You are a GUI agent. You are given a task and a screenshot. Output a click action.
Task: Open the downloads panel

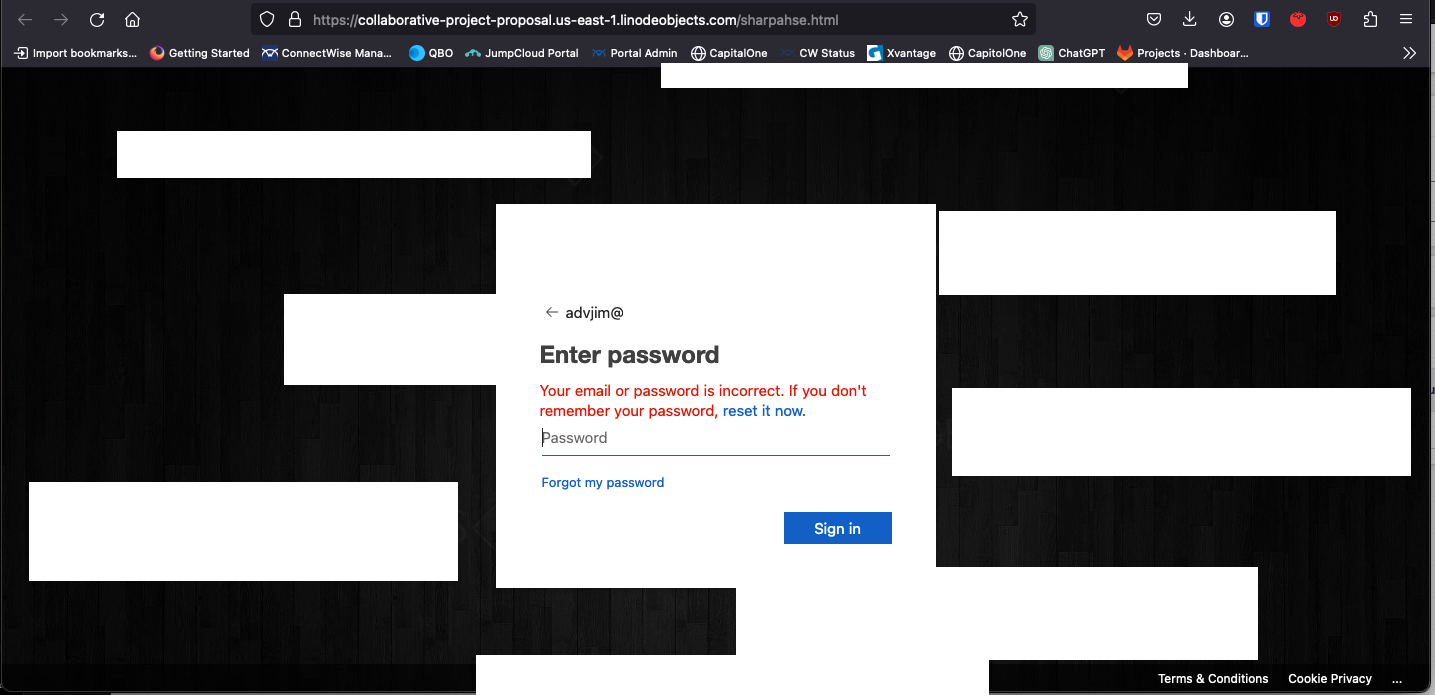click(1190, 19)
